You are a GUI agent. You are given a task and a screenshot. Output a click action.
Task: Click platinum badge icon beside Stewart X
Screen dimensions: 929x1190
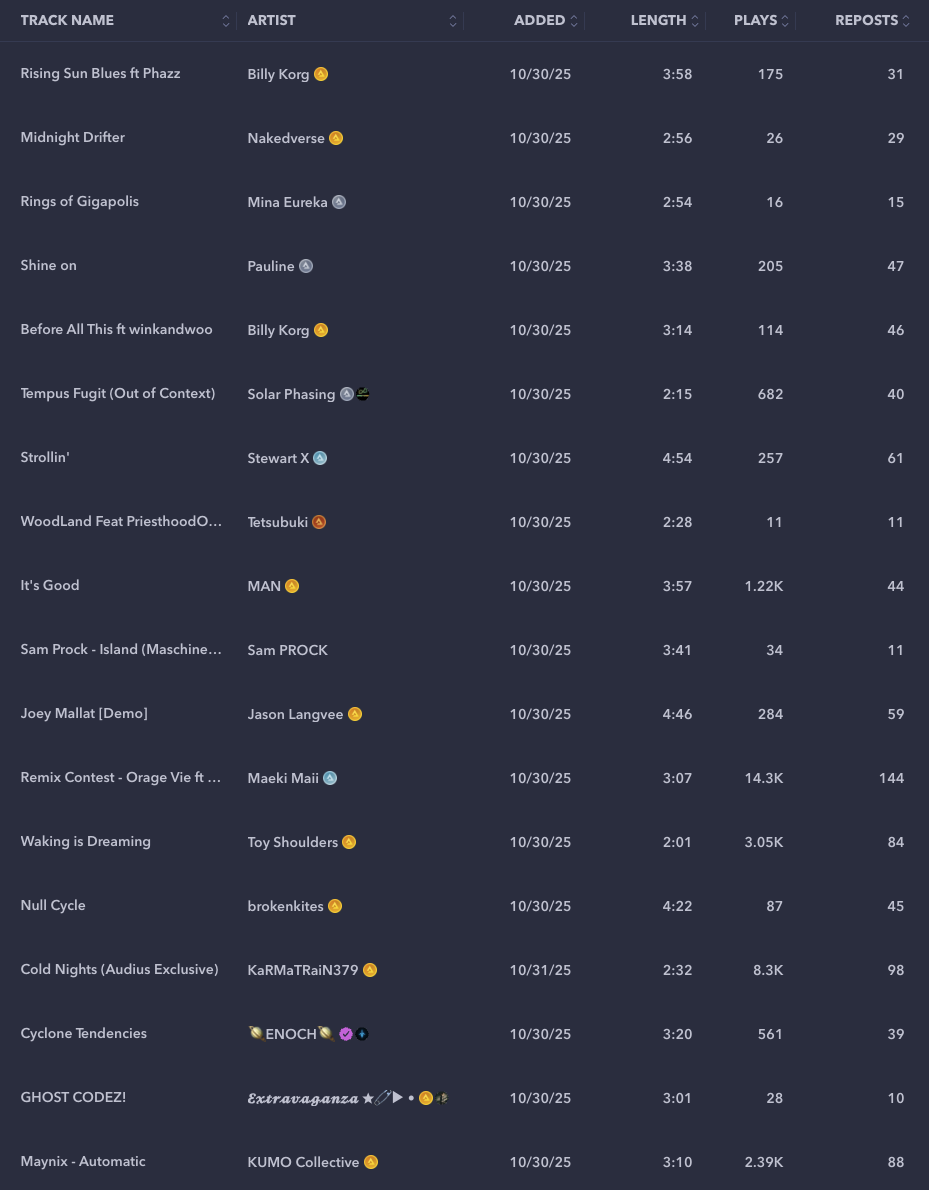[320, 458]
